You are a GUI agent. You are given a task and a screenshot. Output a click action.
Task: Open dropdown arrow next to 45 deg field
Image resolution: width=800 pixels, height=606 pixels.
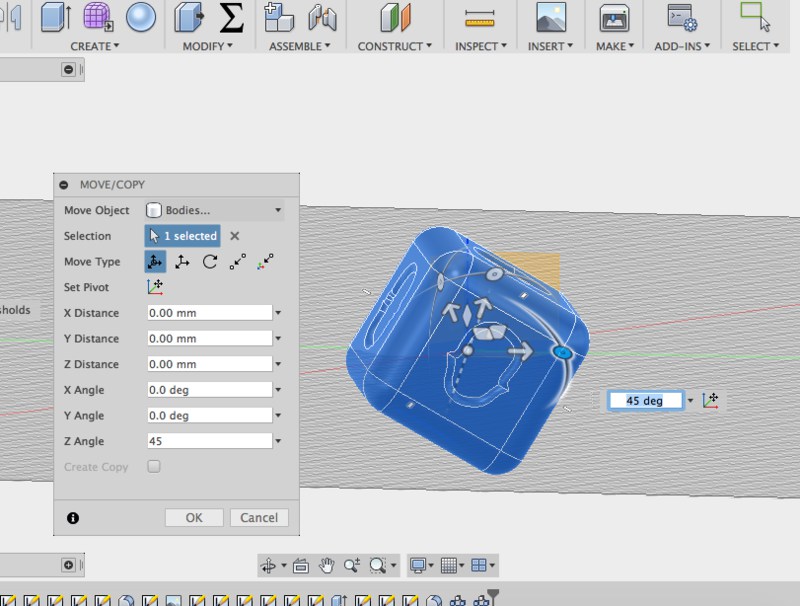tap(690, 400)
